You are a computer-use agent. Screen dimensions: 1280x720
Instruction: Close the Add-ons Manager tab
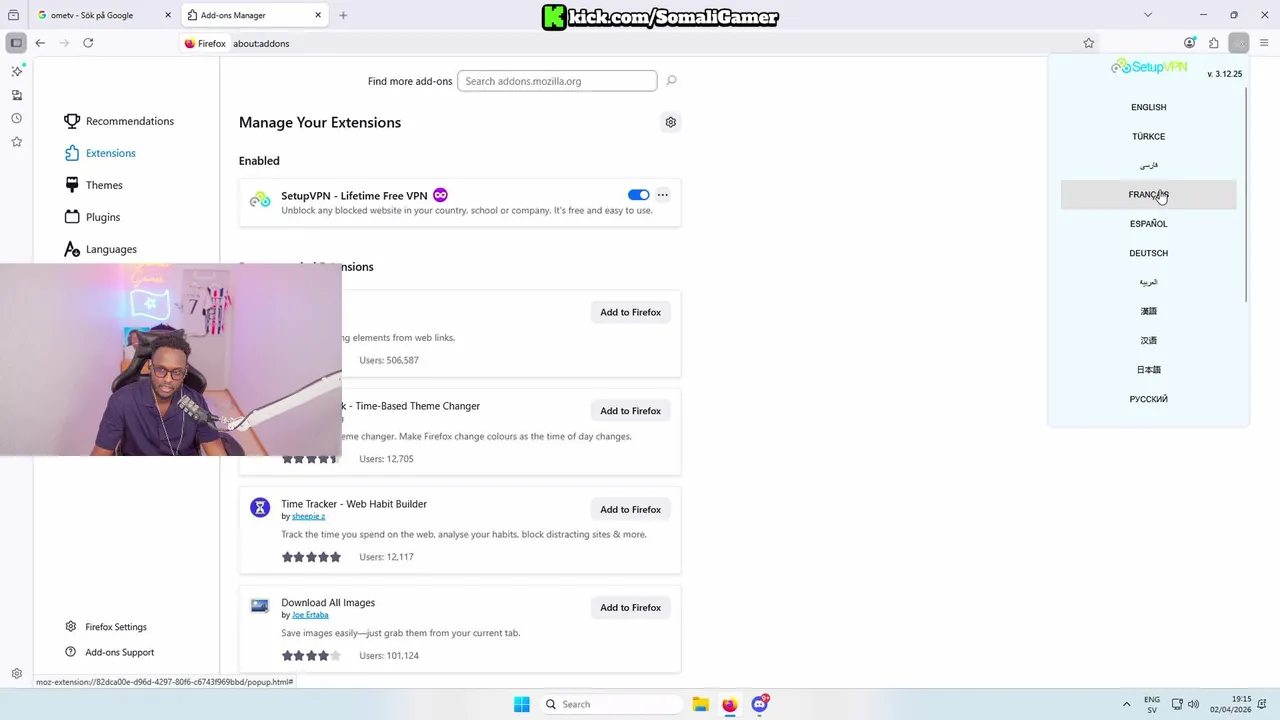(x=319, y=15)
